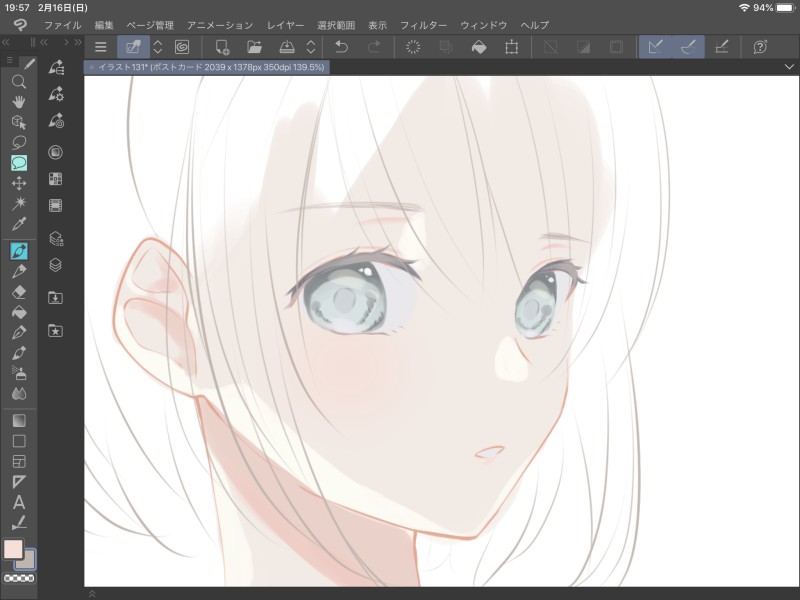The height and width of the screenshot is (600, 800).
Task: Toggle Snap to Ruler in command bar
Action: coord(655,47)
